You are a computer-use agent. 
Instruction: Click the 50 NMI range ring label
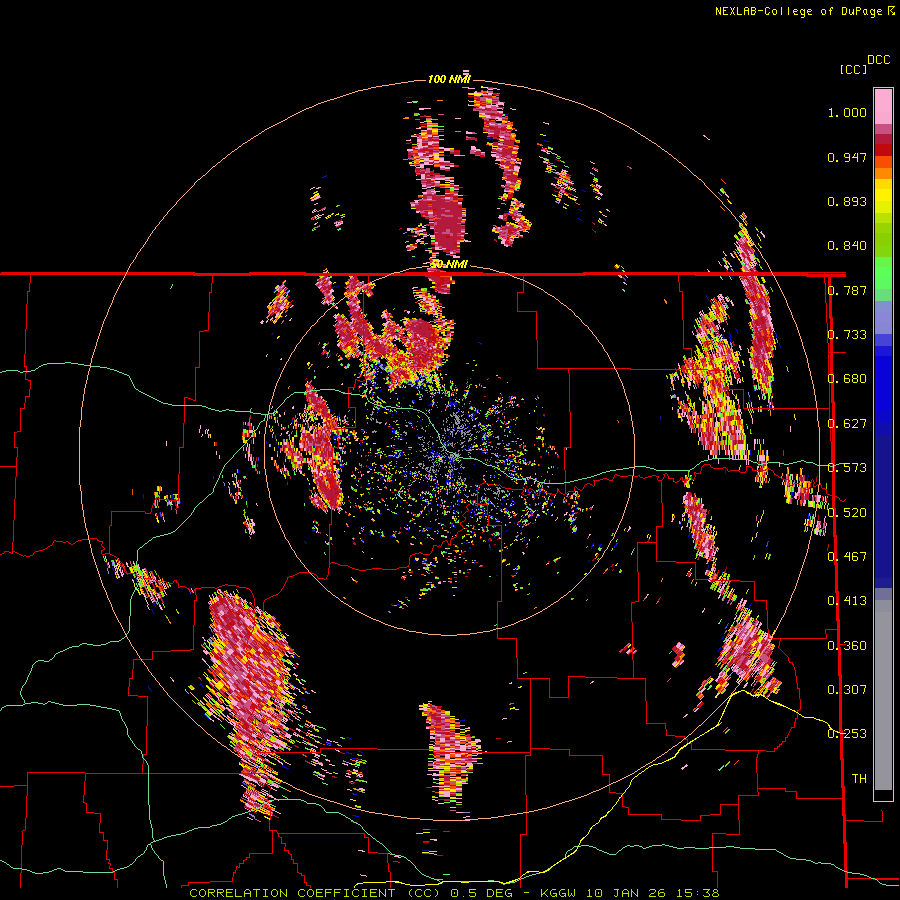[449, 265]
